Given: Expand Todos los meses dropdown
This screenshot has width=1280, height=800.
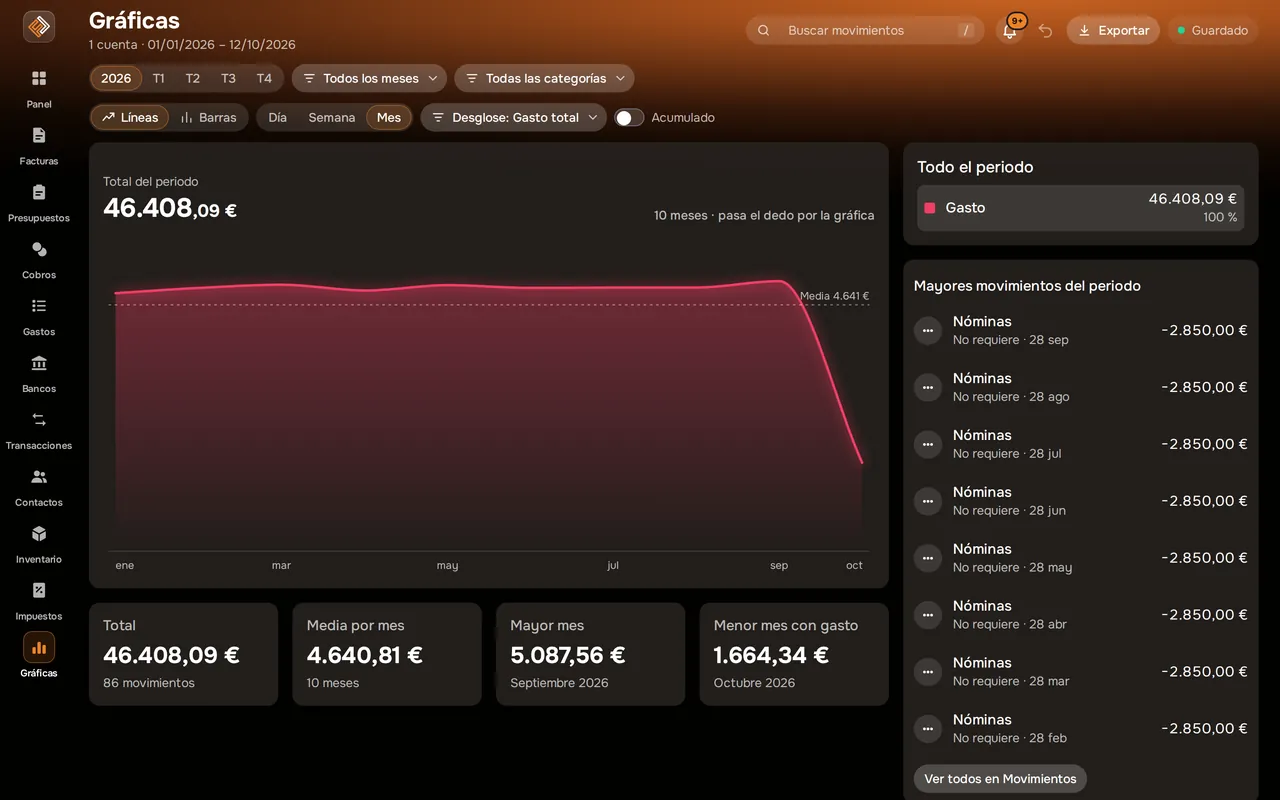Looking at the screenshot, I should pos(370,78).
